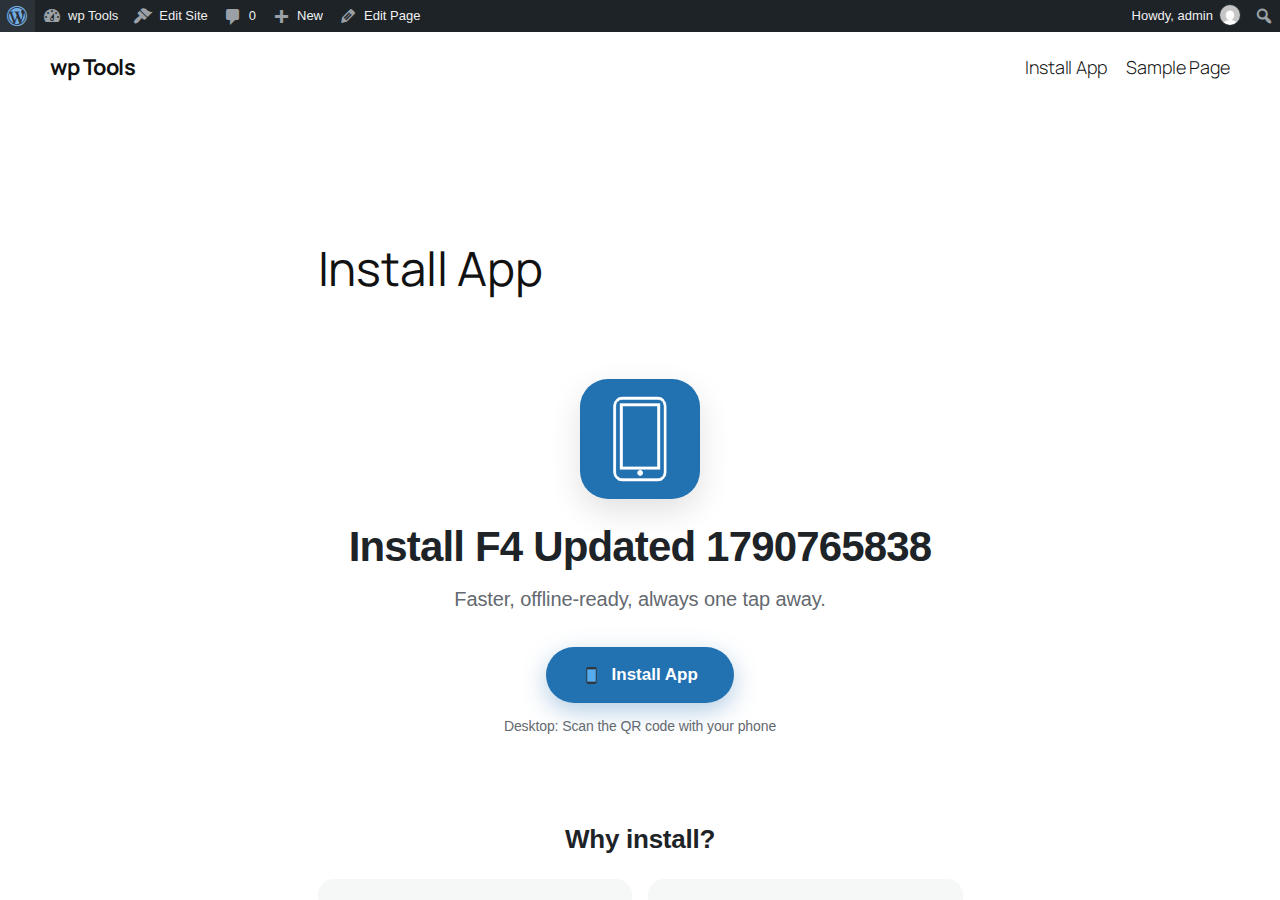Open Sample Page navigation link
This screenshot has height=900, width=1280.
point(1178,68)
